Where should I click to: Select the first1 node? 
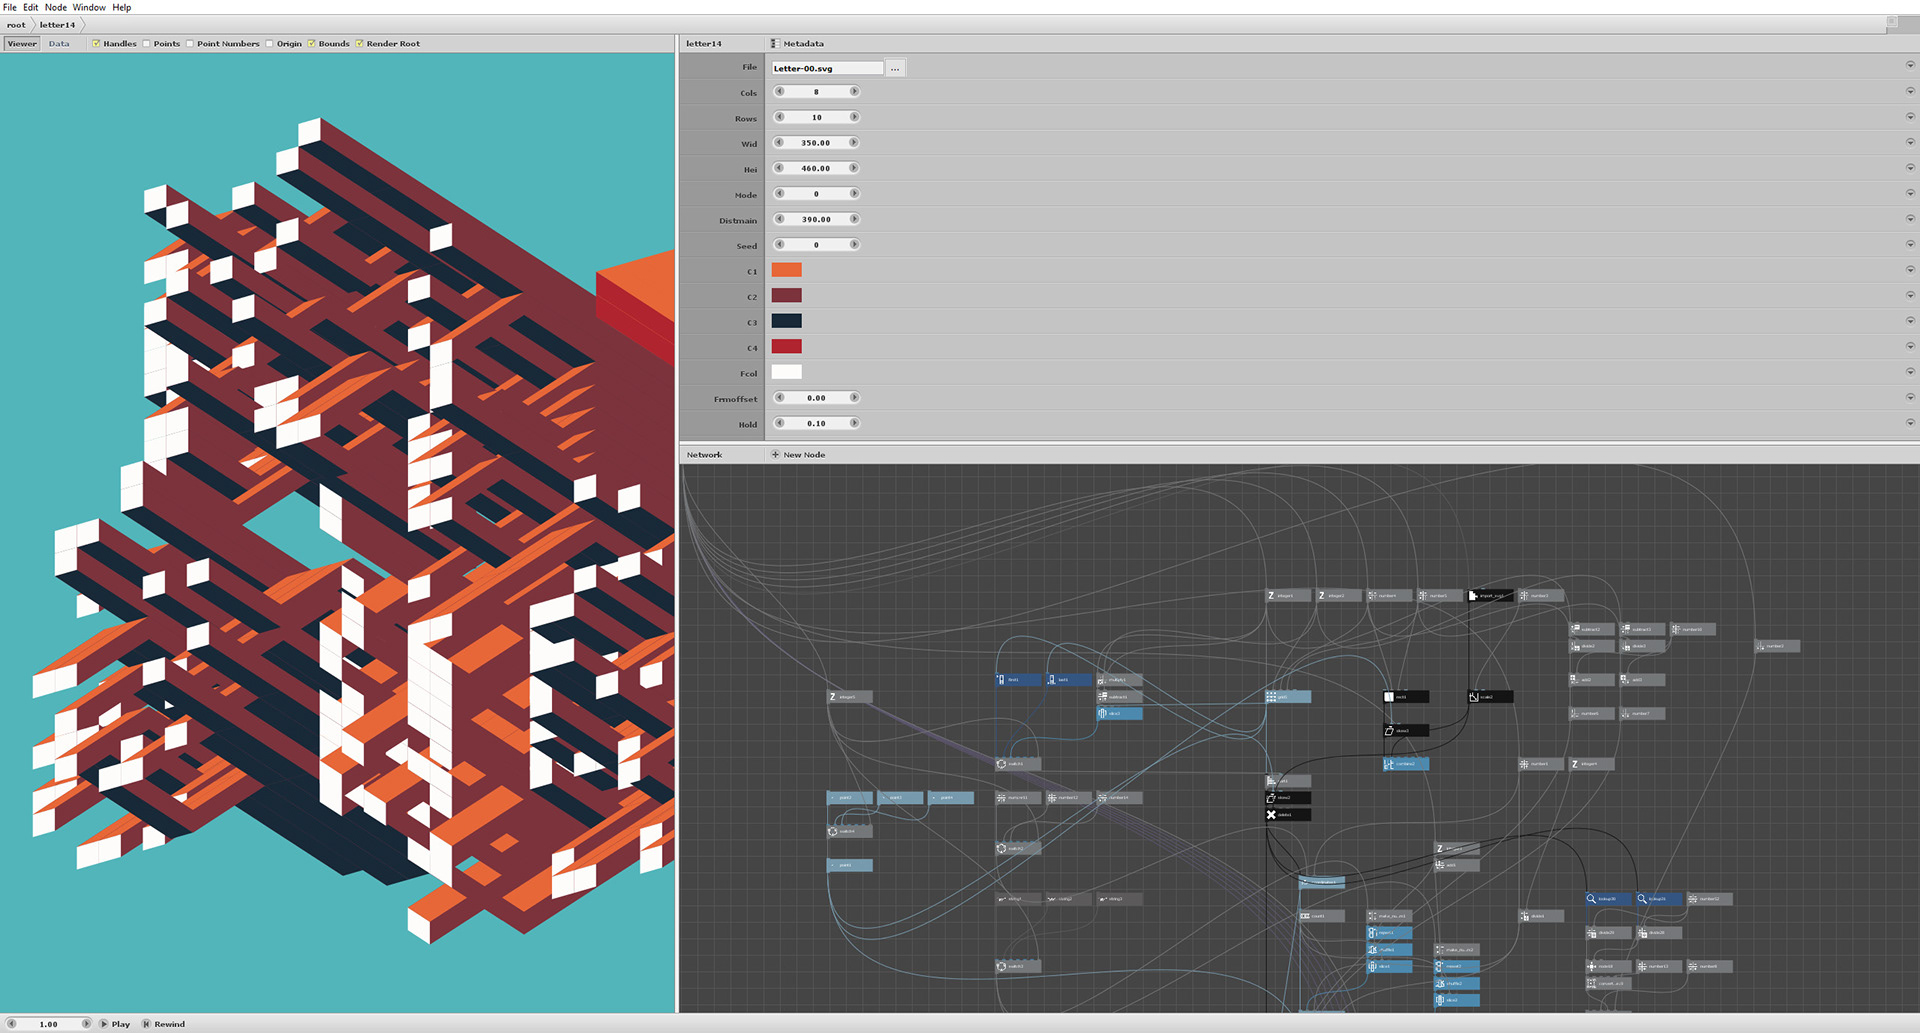[x=1019, y=679]
